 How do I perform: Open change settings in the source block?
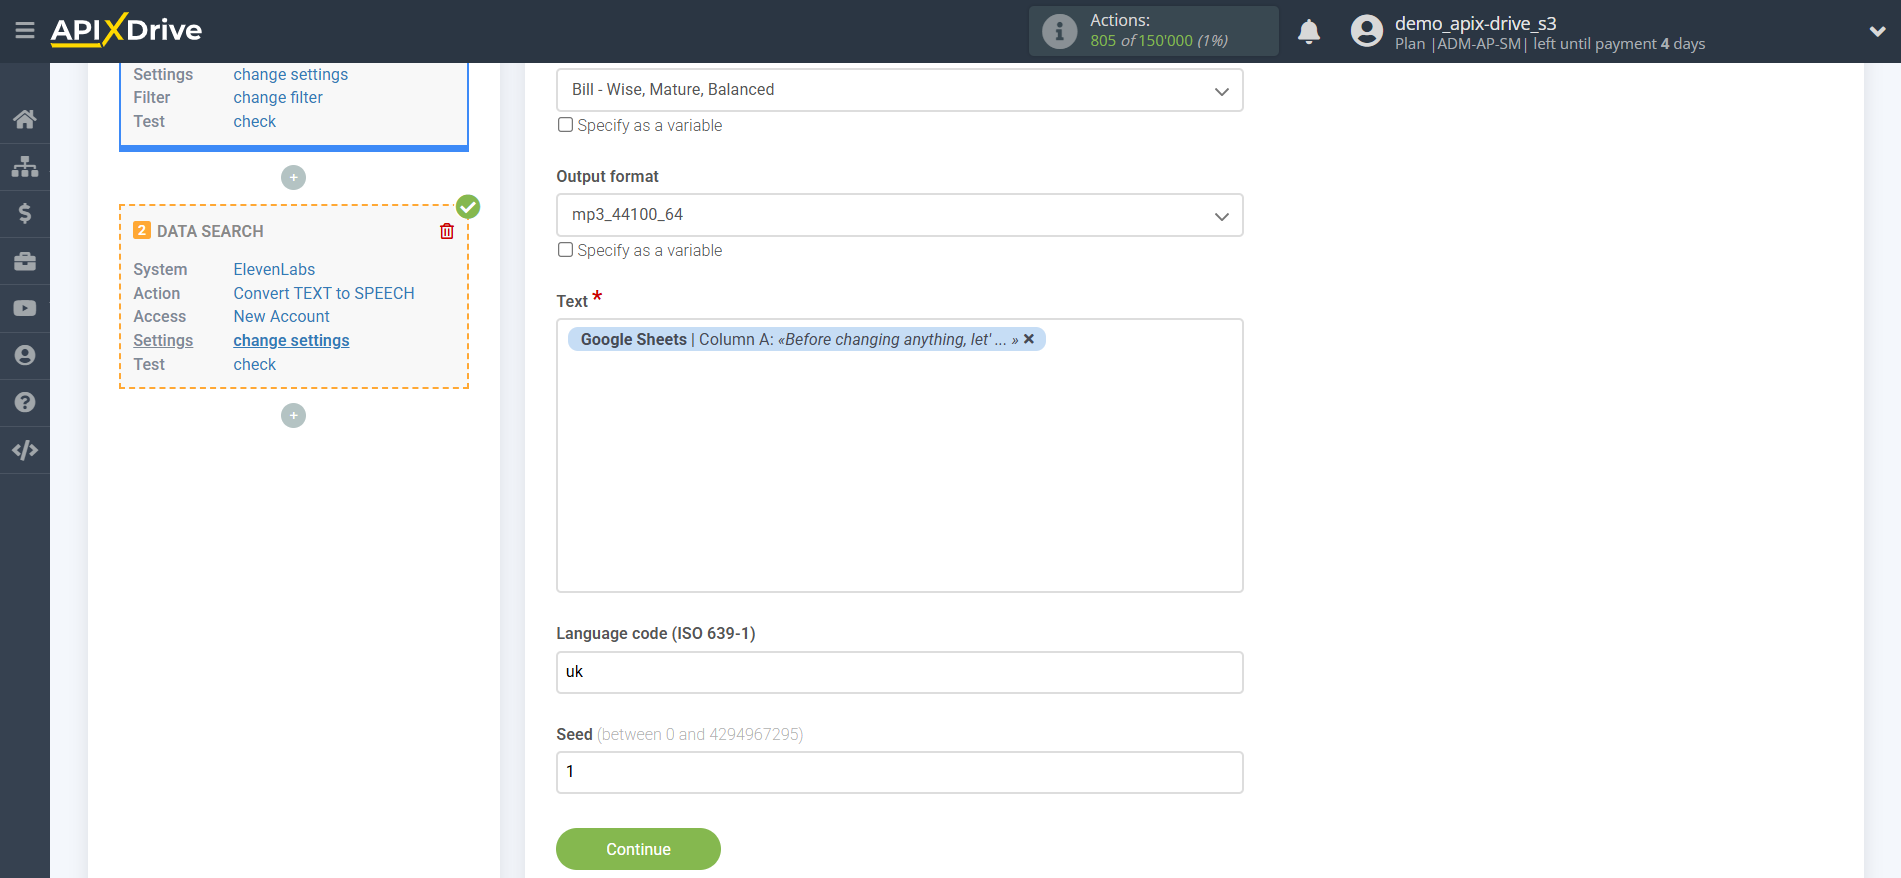point(291,74)
